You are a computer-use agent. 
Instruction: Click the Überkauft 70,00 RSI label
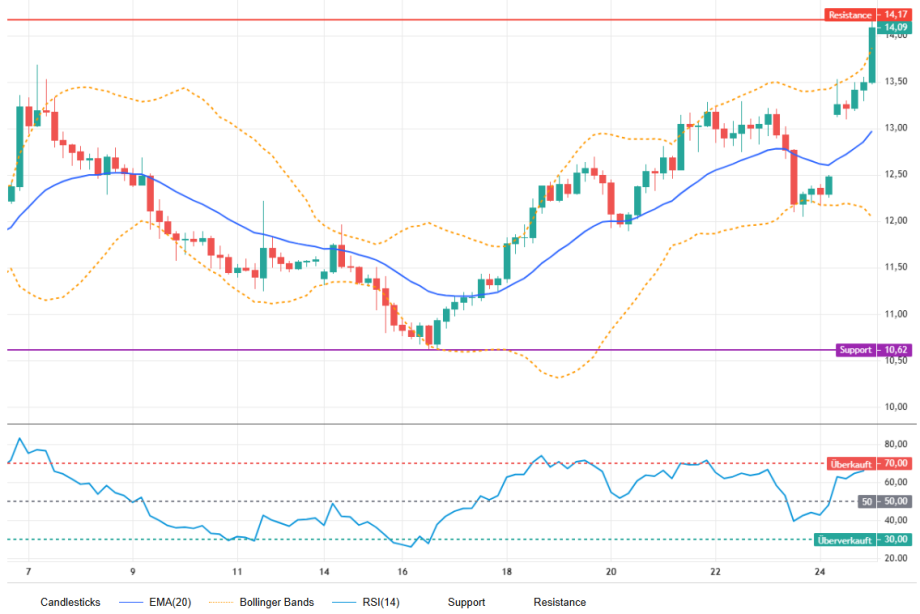869,464
